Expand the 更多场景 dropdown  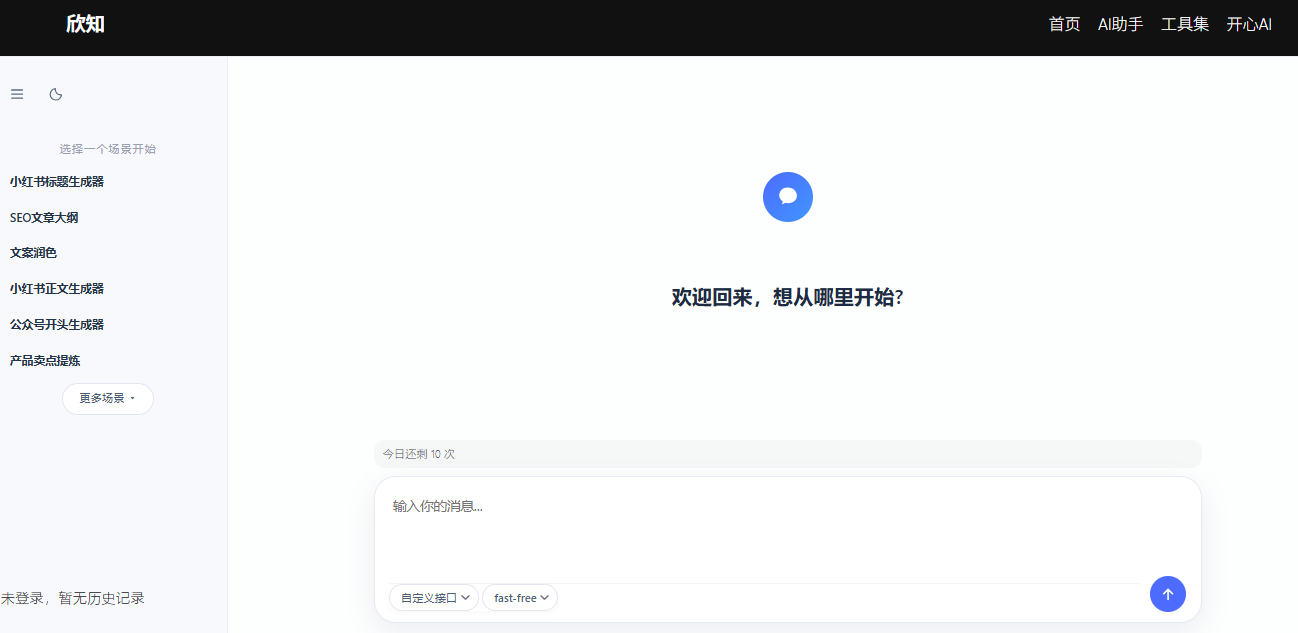[x=108, y=398]
